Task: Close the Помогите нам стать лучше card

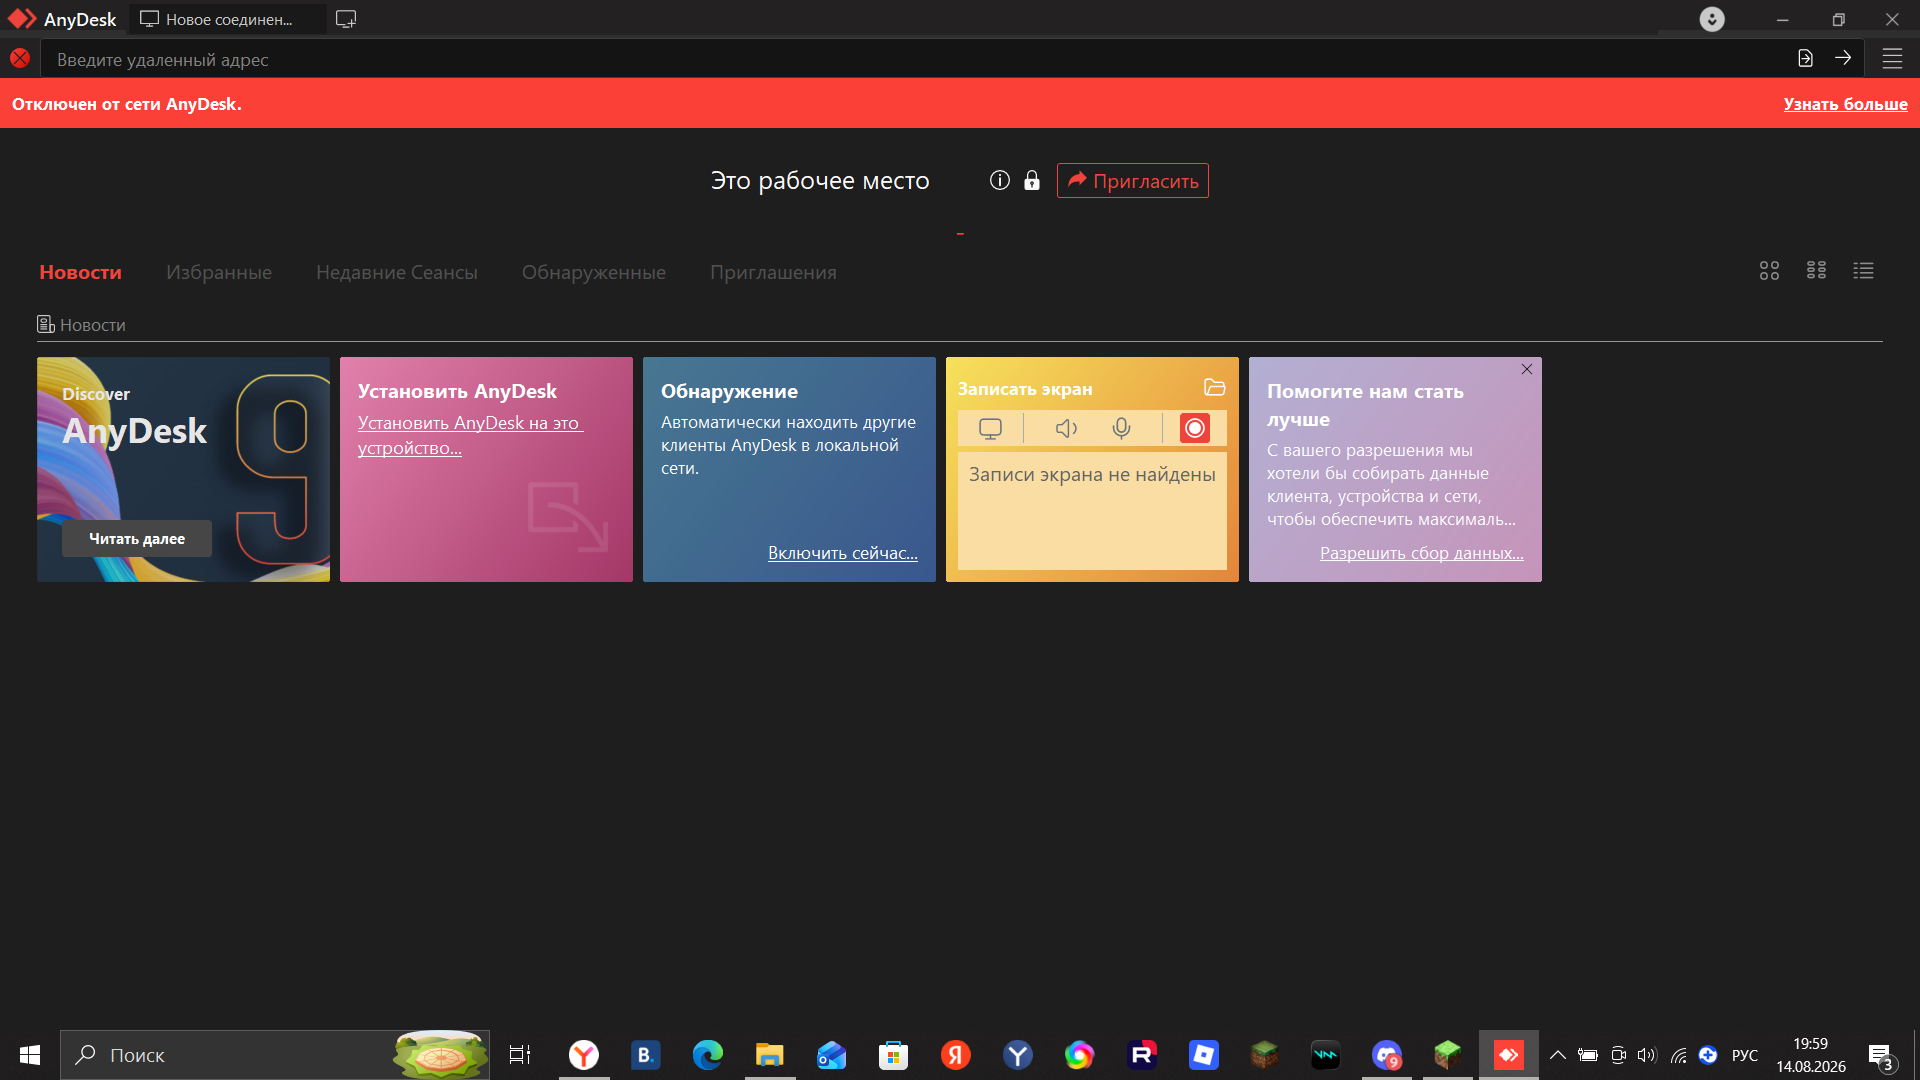Action: [1527, 369]
